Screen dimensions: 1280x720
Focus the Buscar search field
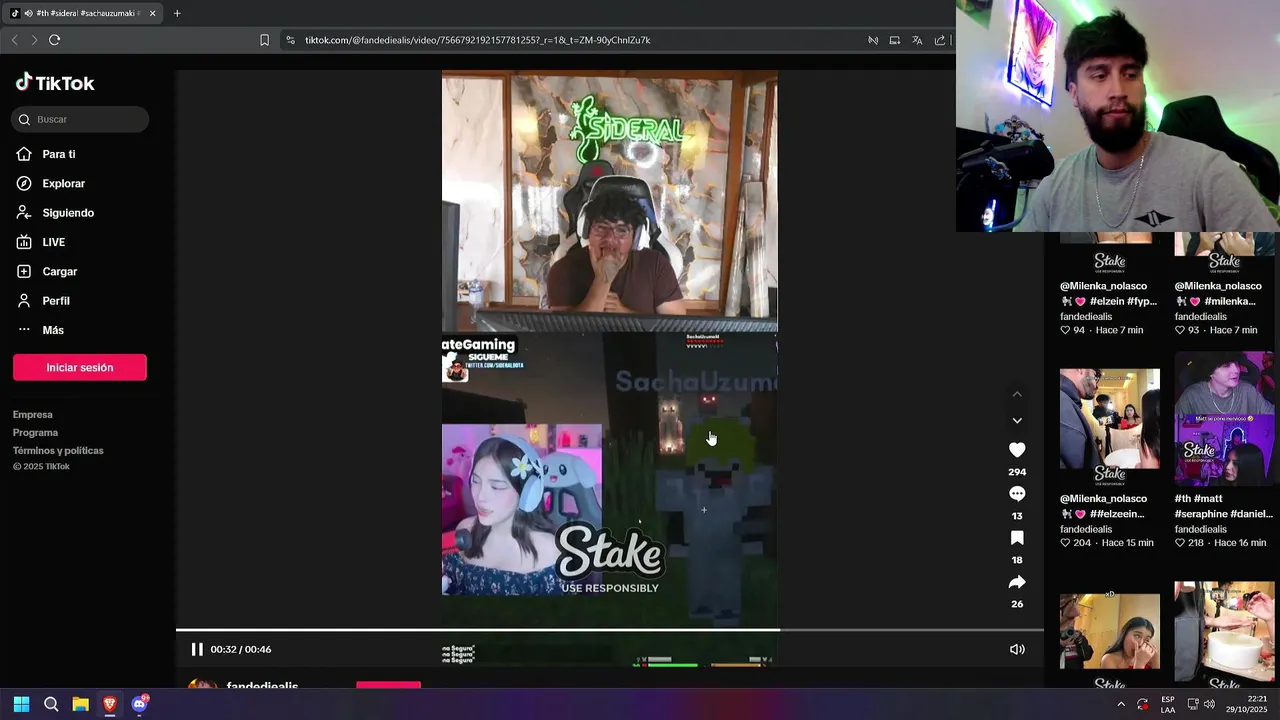tap(80, 119)
